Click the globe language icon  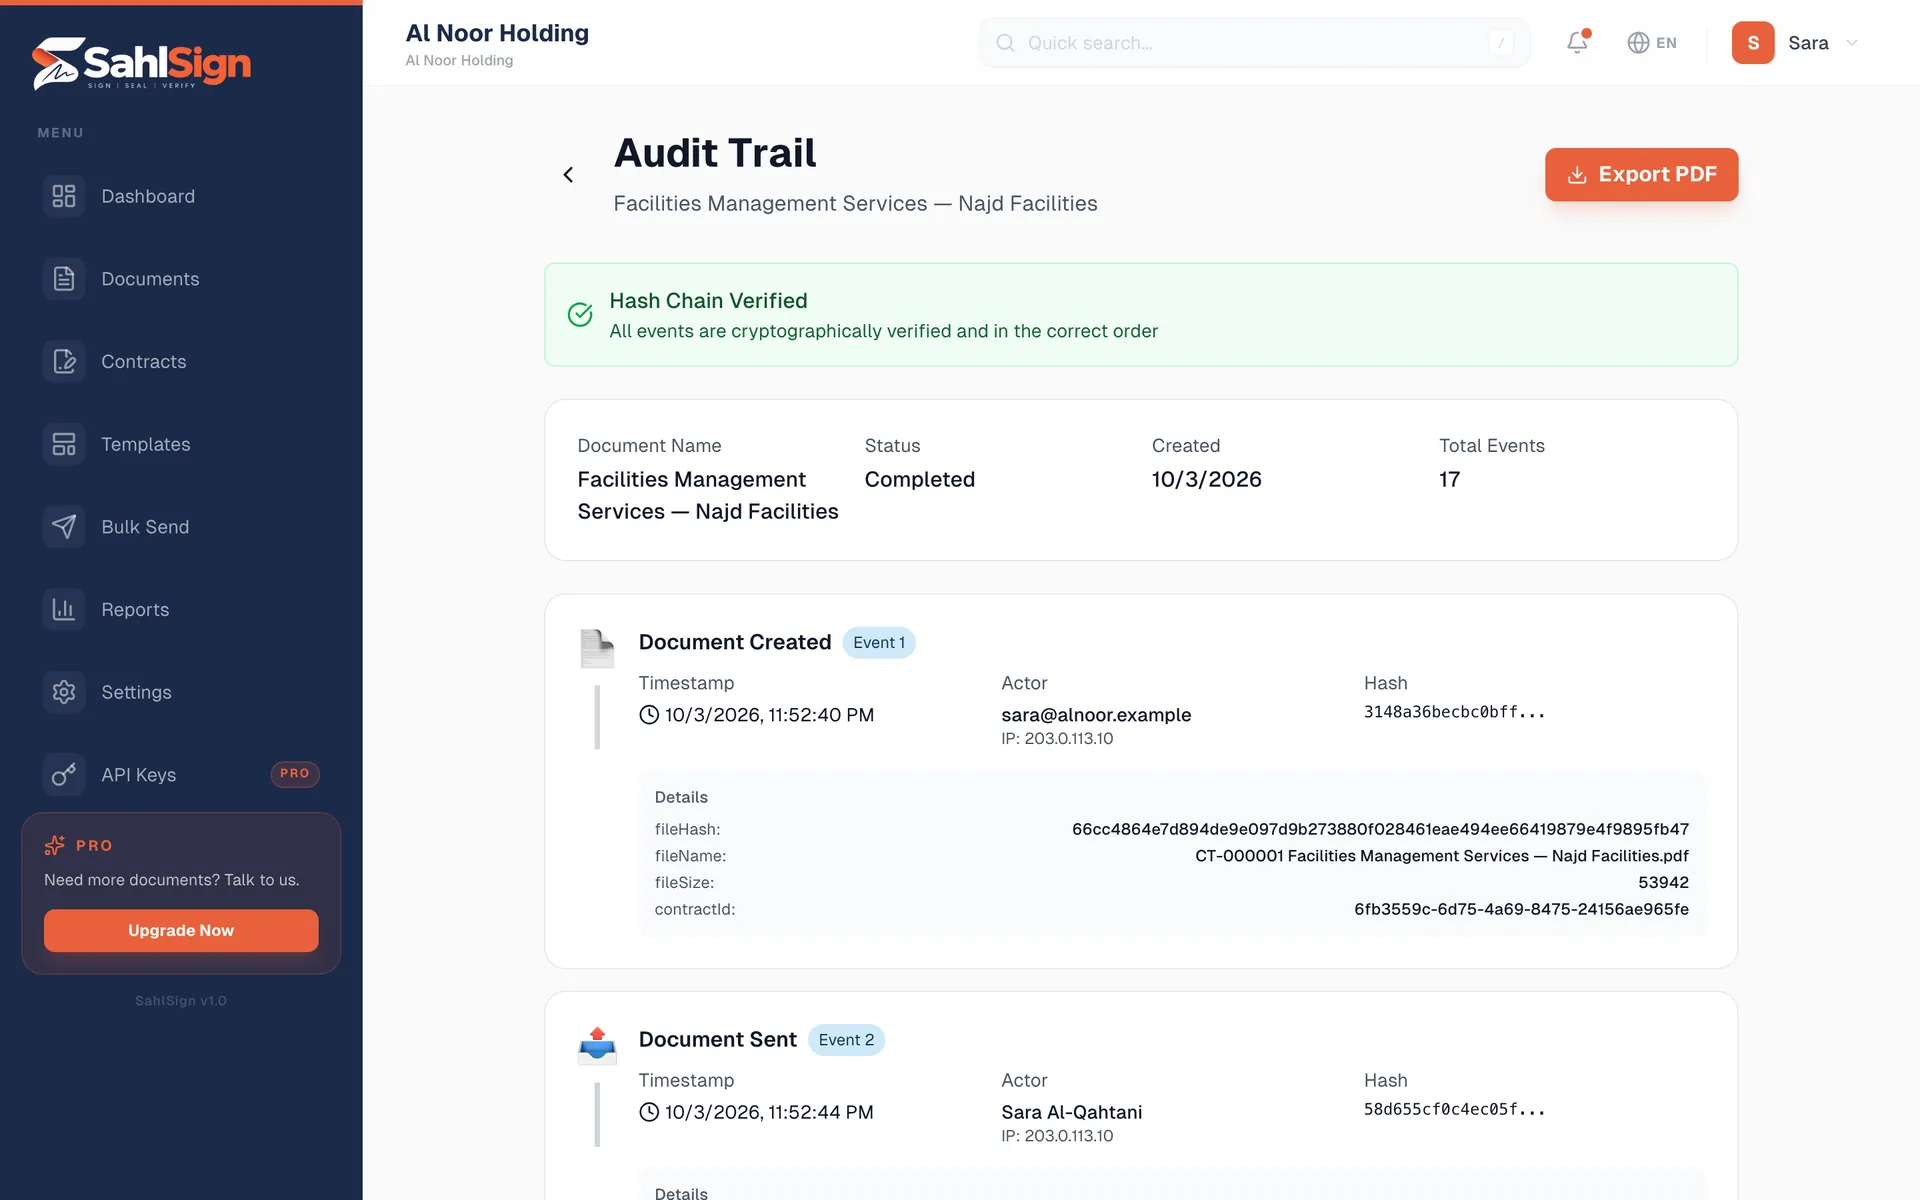click(x=1638, y=43)
